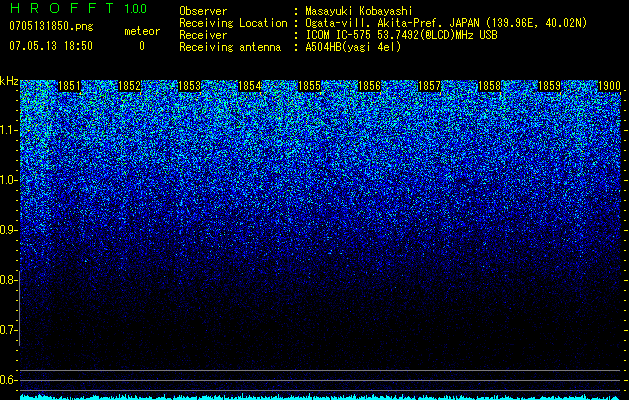The width and height of the screenshot is (629, 400).
Task: Click the date stamp 07.05.13 18:50
Action: pyautogui.click(x=51, y=46)
